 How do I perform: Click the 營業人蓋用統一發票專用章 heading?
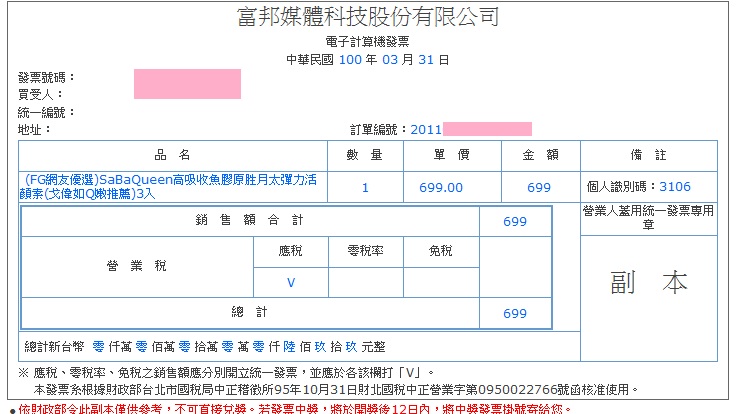point(648,217)
